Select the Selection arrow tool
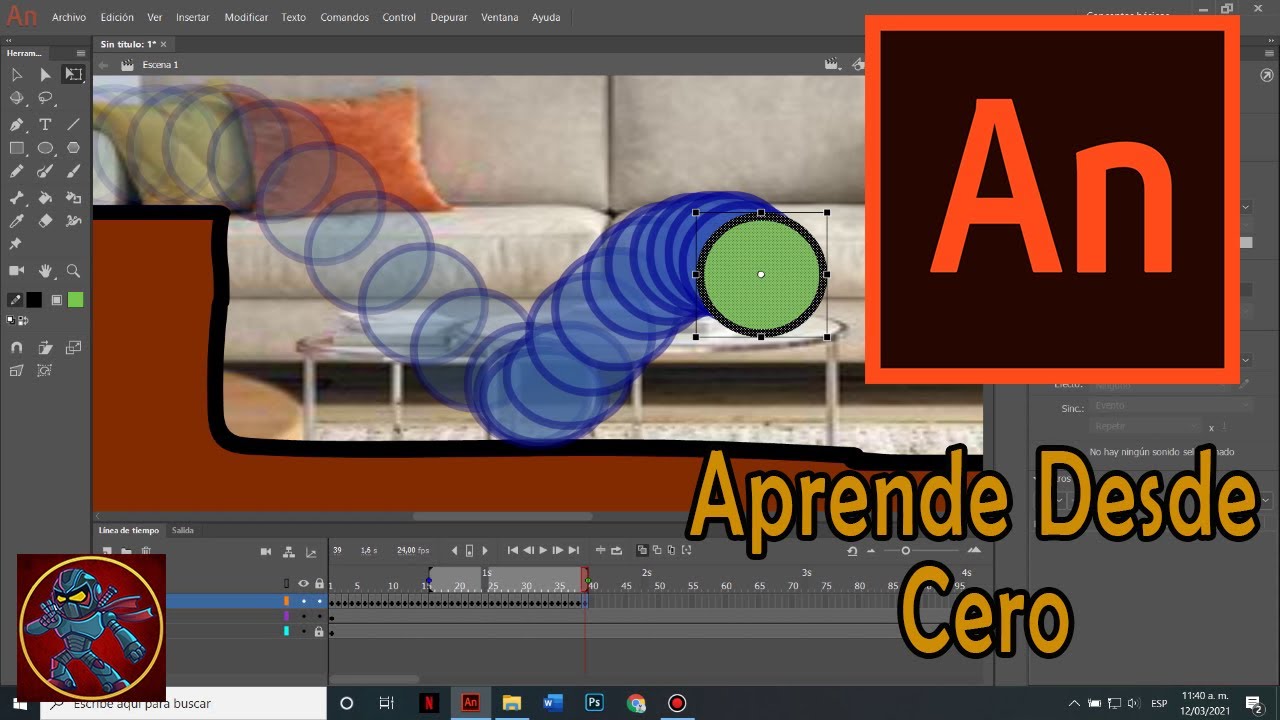Screen dimensions: 1280x720 (x=17, y=74)
